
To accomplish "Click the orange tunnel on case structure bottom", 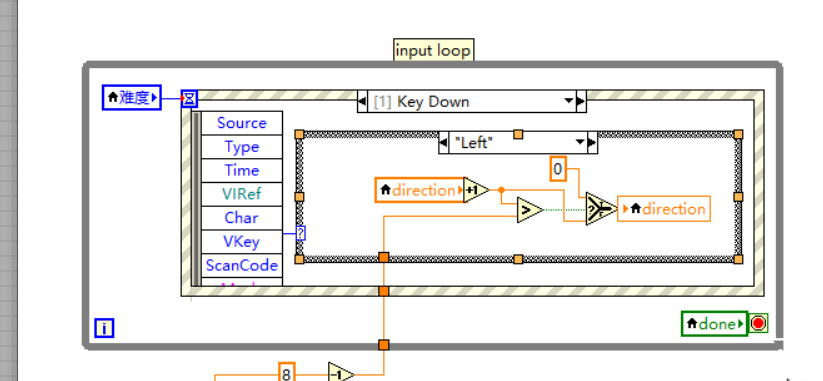I will click(384, 257).
